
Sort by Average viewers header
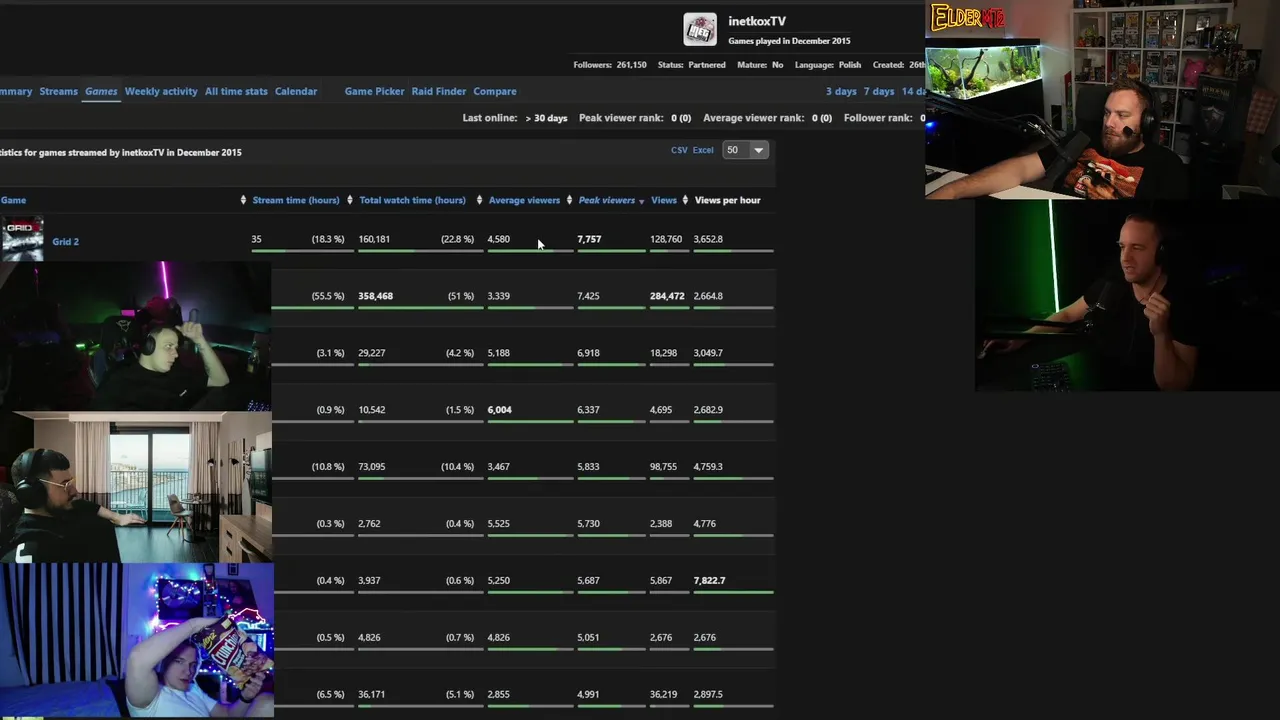click(524, 200)
